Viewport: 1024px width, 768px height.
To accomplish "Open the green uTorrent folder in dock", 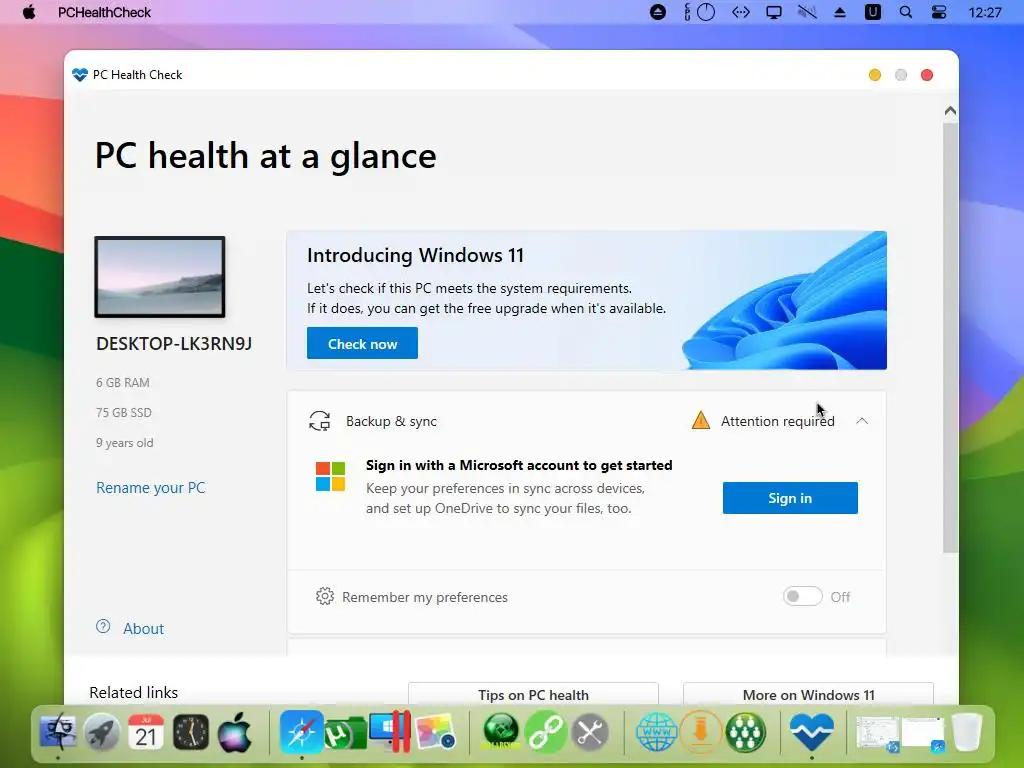I will [x=345, y=733].
